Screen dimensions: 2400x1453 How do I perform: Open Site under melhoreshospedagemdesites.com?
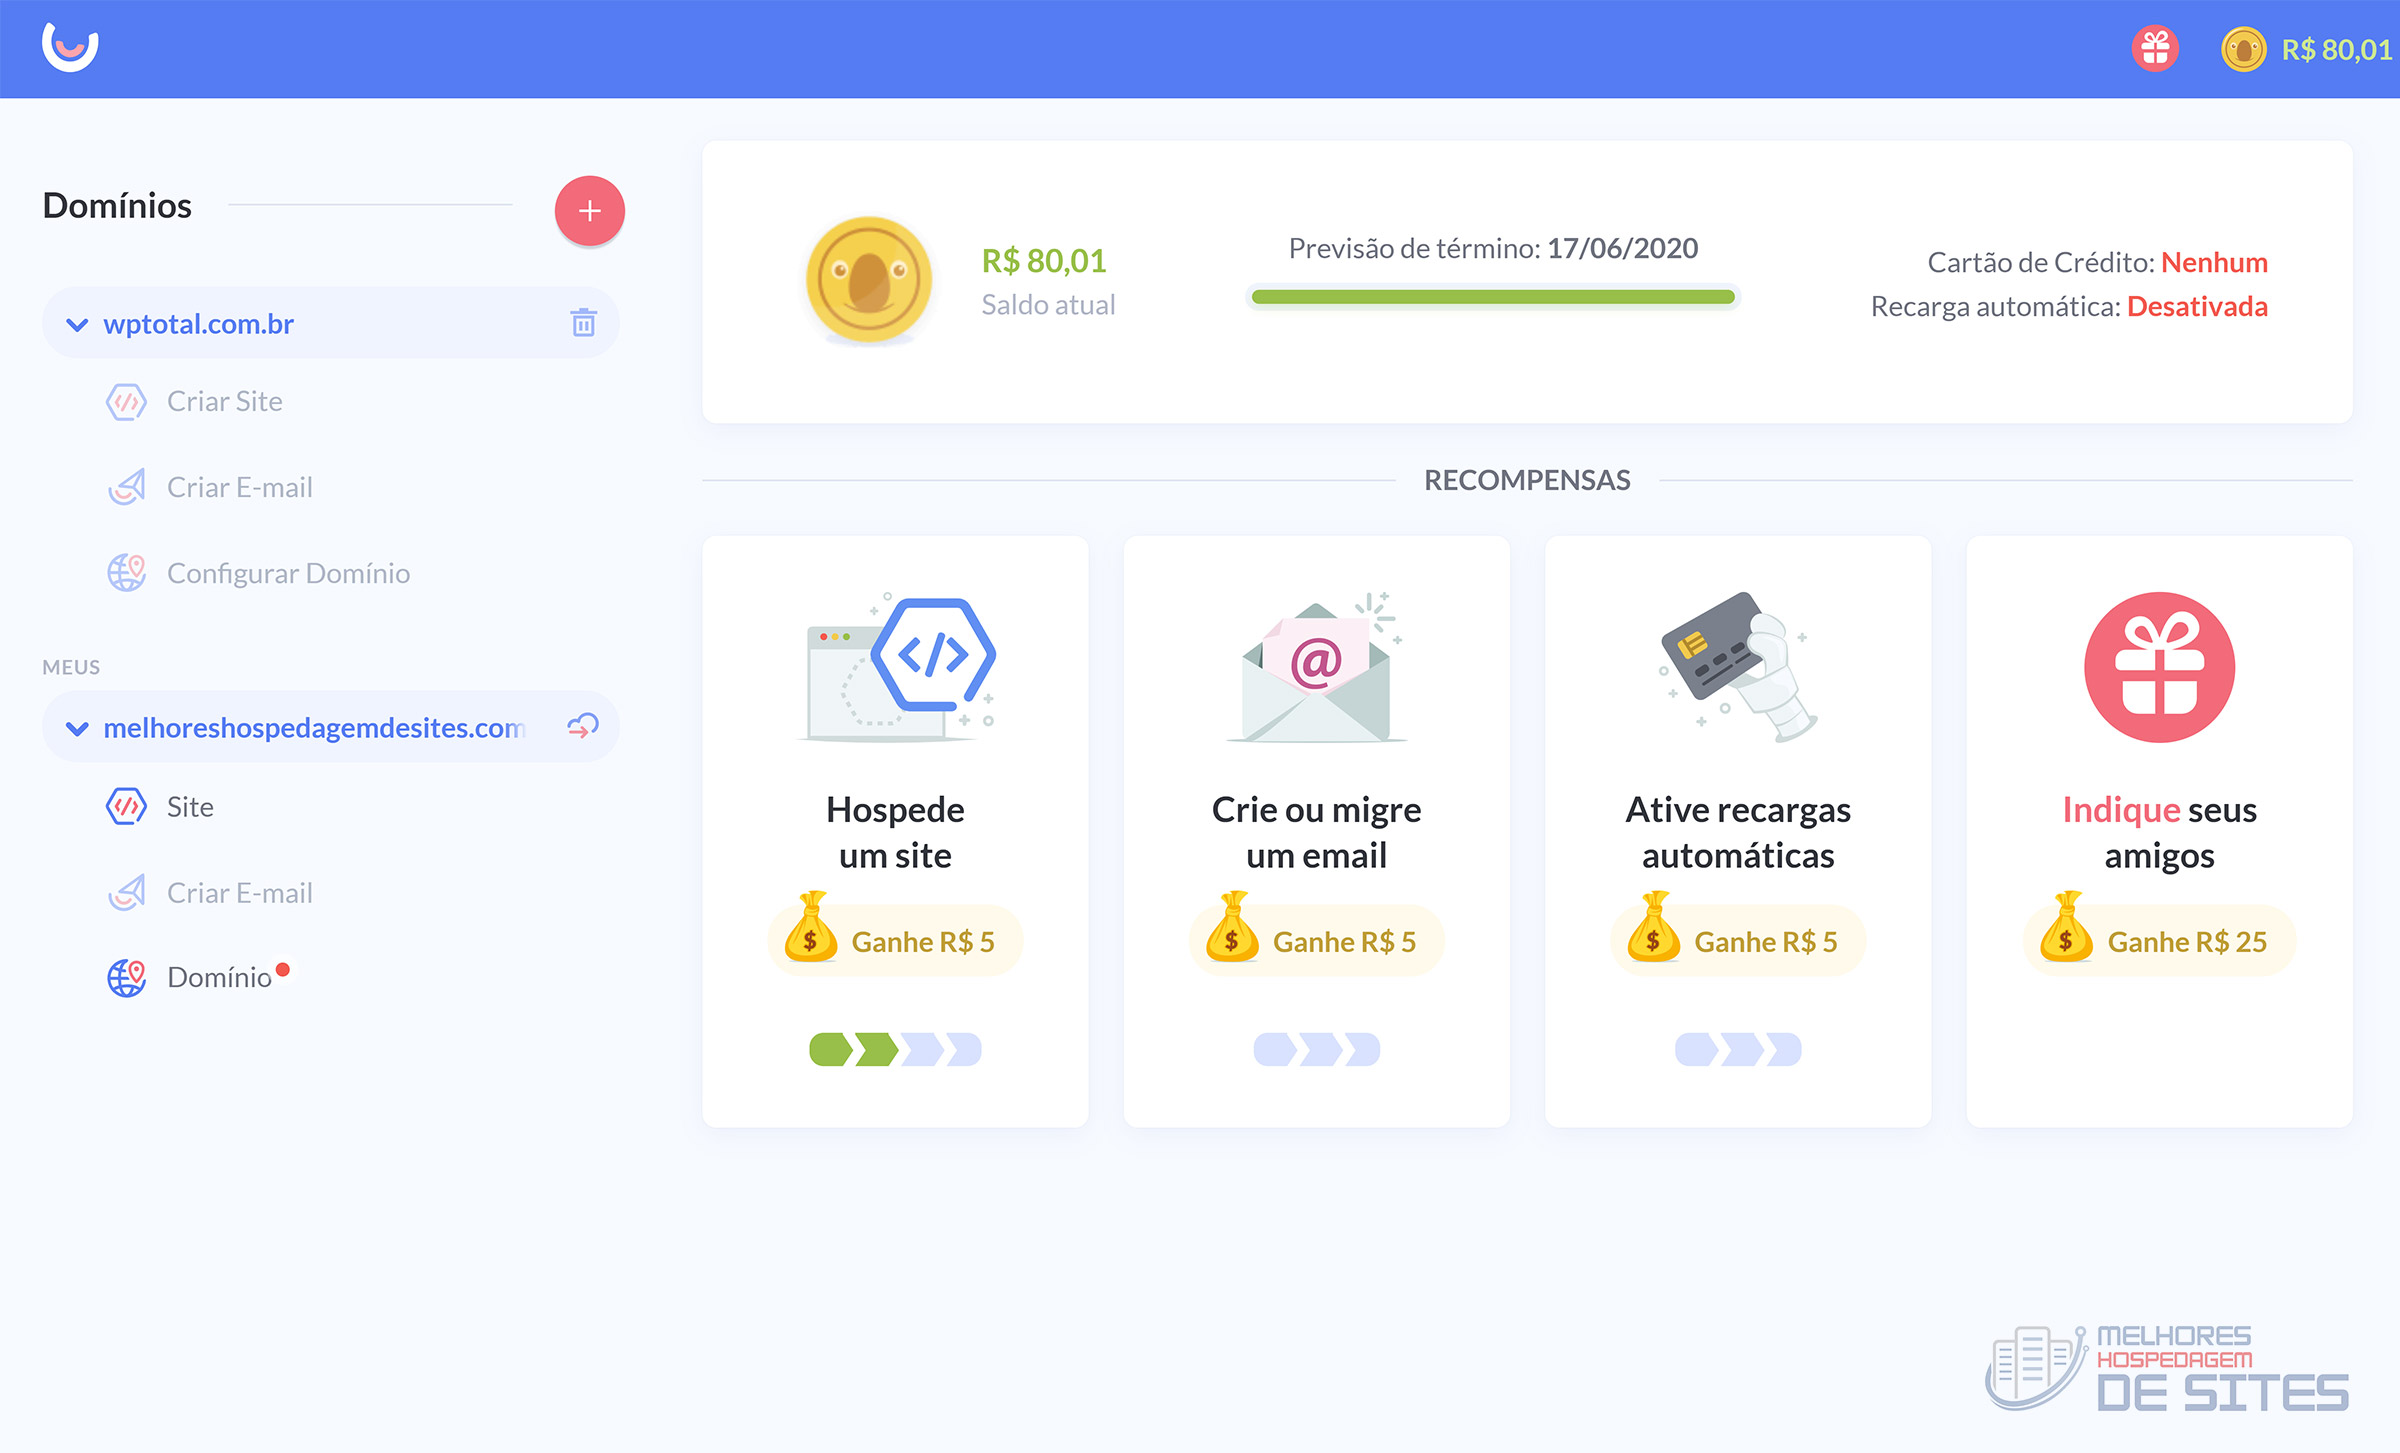[190, 808]
